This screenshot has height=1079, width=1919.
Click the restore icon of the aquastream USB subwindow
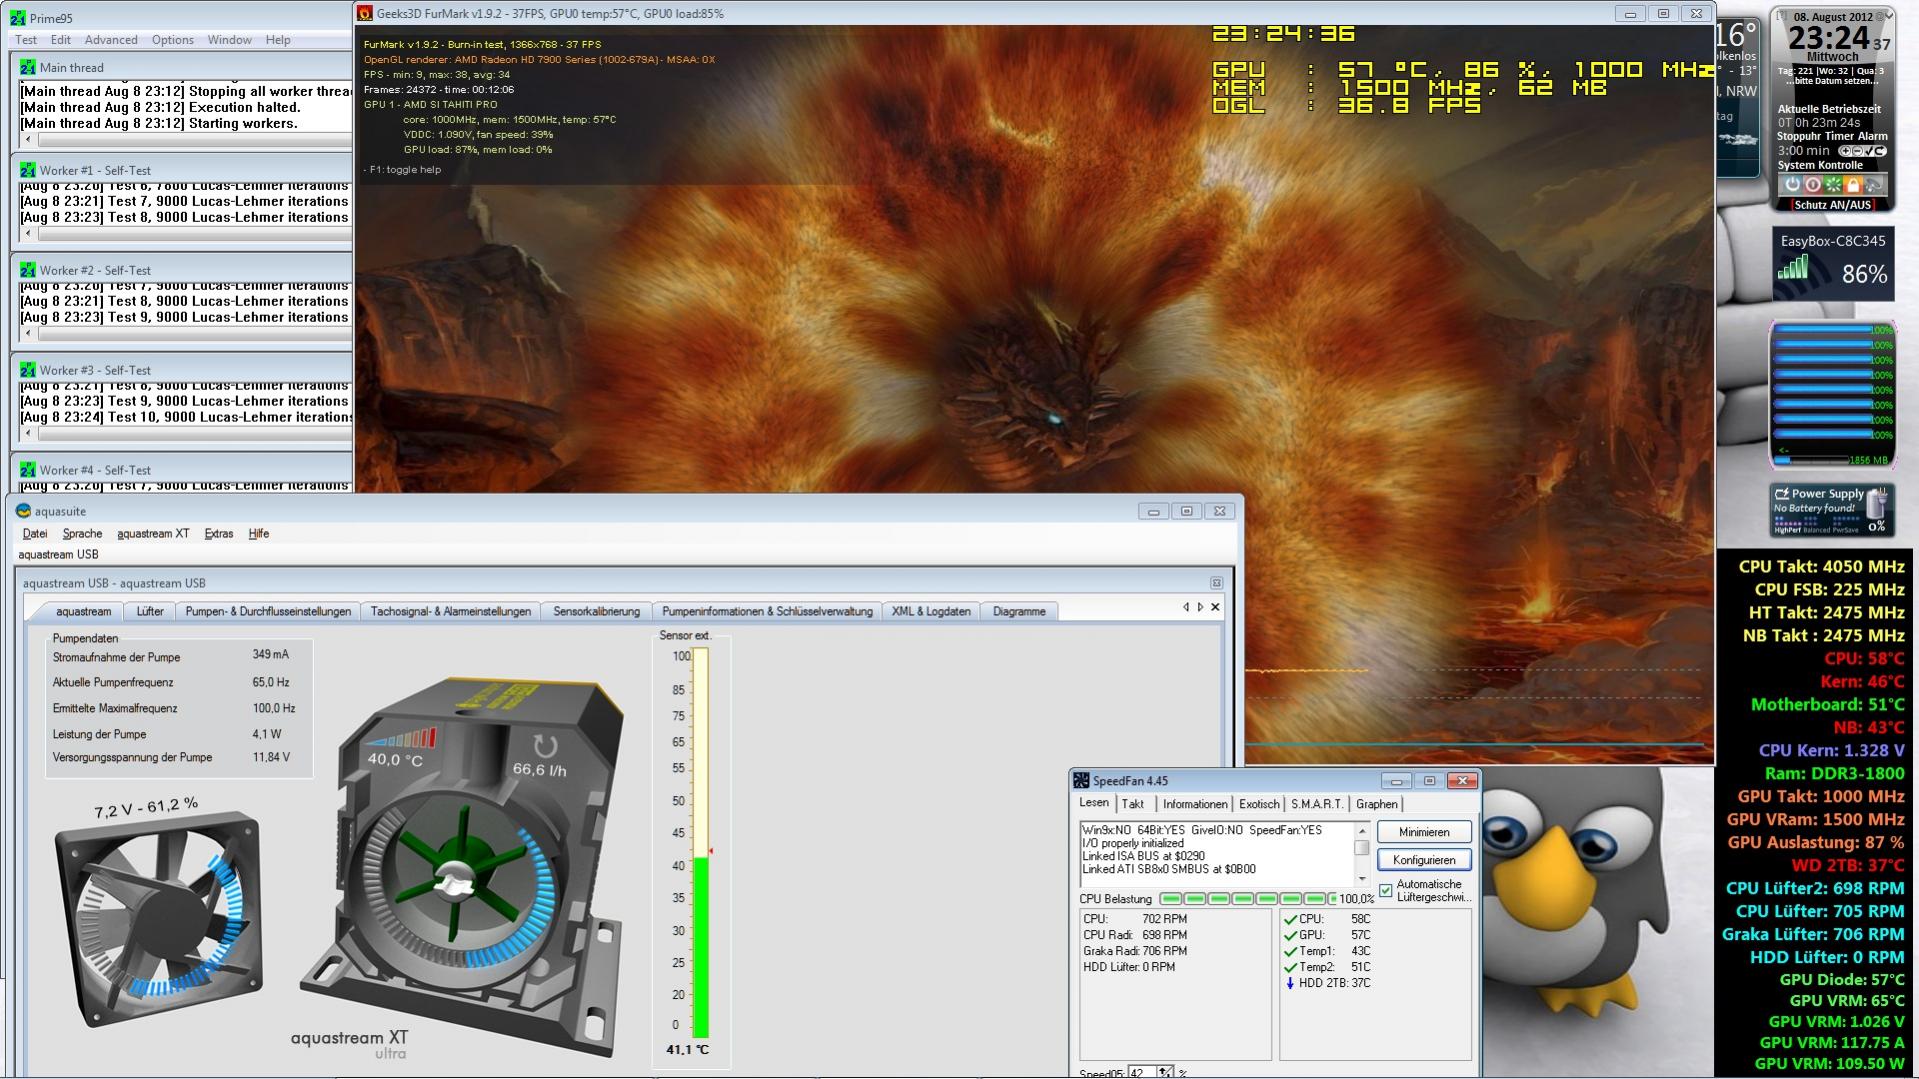pos(1216,583)
